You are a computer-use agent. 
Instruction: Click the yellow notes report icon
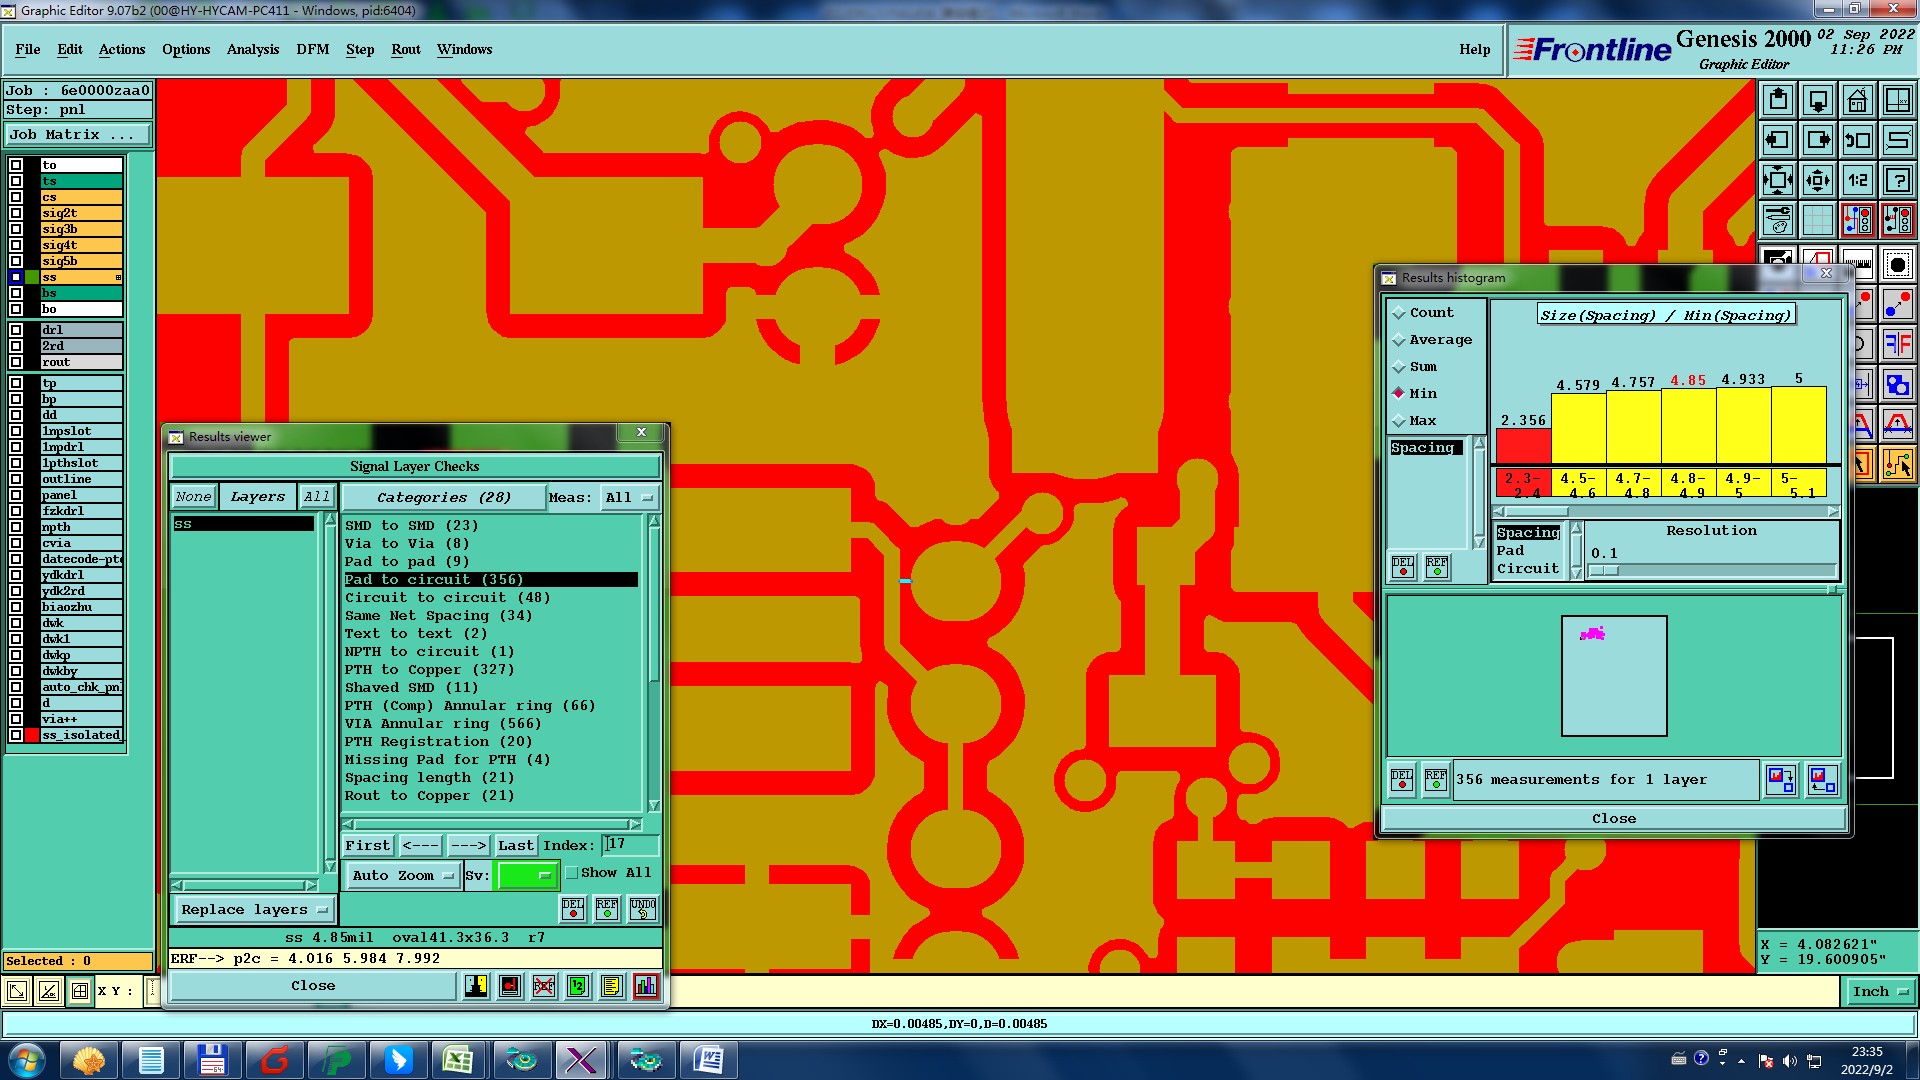[612, 986]
